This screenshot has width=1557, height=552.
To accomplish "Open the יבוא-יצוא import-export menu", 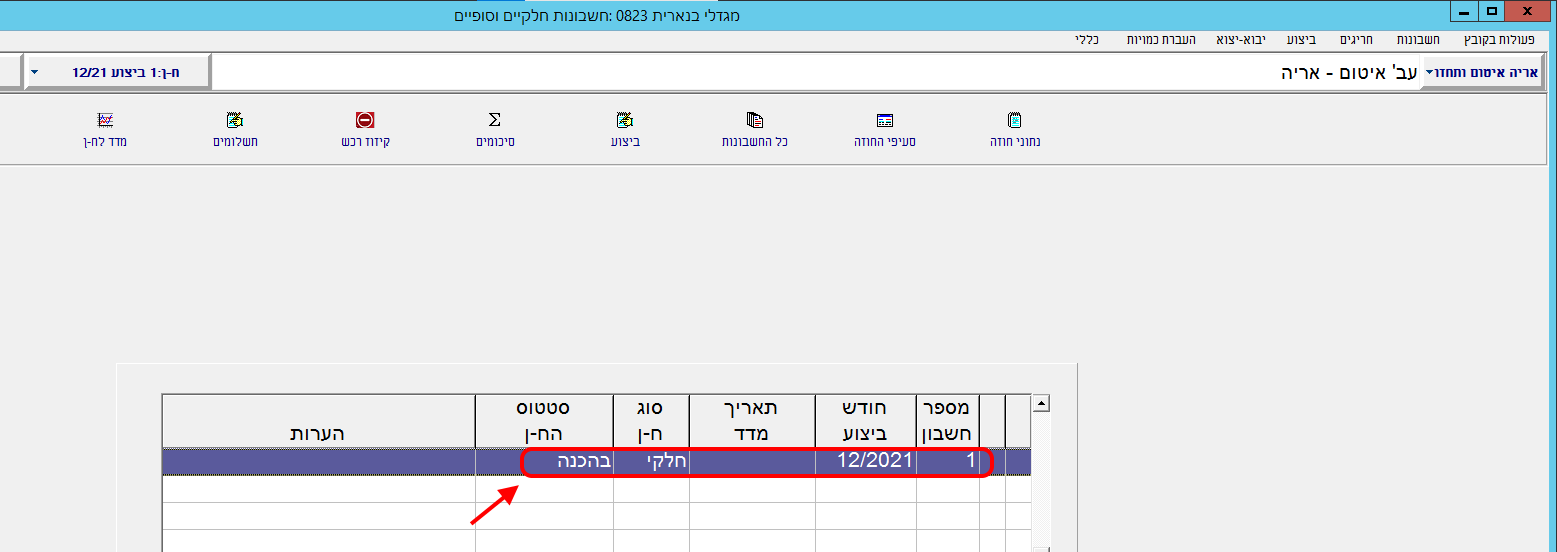I will click(1241, 40).
